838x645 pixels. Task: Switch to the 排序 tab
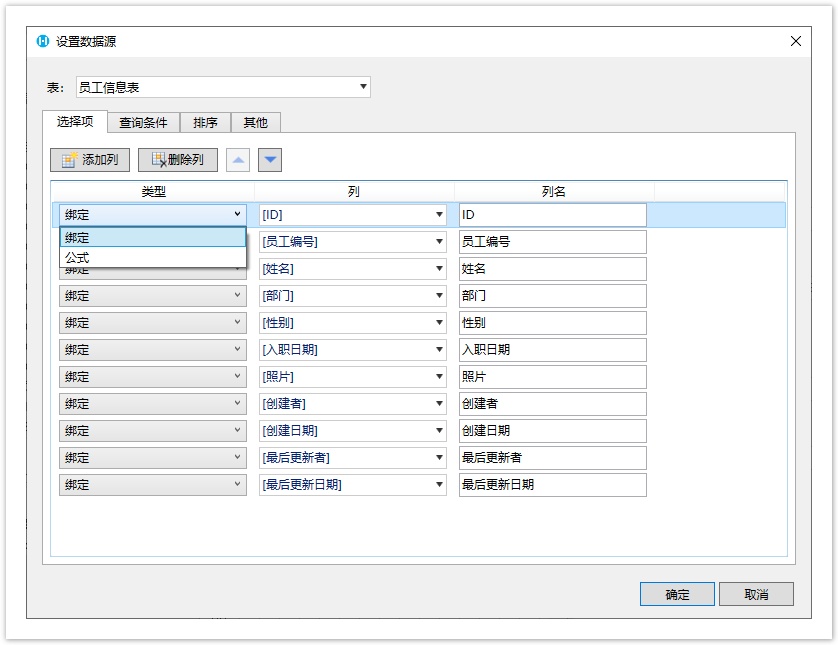click(x=205, y=122)
